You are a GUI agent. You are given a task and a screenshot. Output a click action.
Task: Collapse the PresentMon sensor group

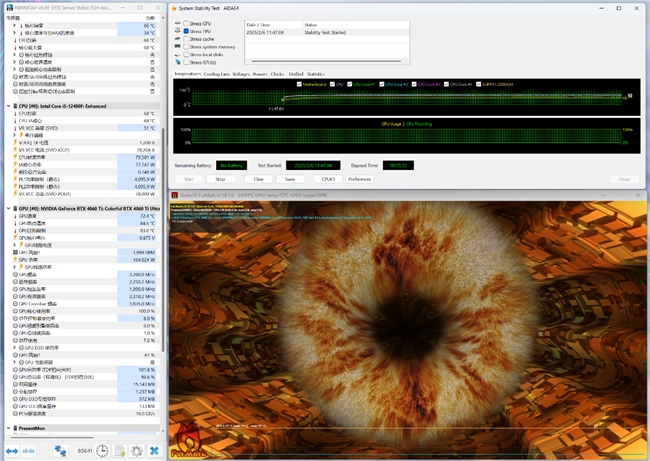(8, 428)
